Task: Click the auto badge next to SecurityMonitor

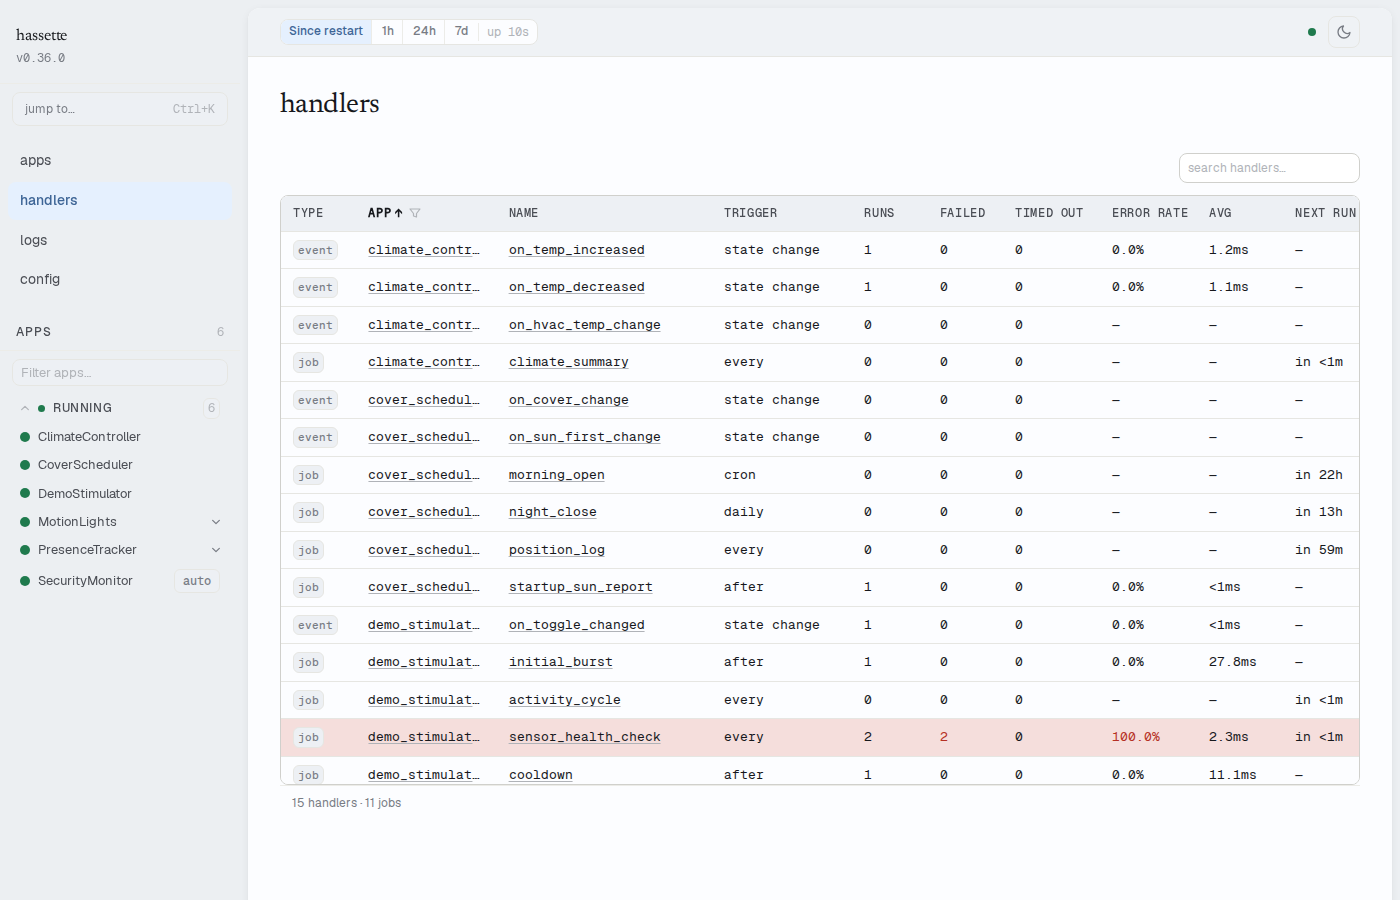Action: click(x=197, y=581)
